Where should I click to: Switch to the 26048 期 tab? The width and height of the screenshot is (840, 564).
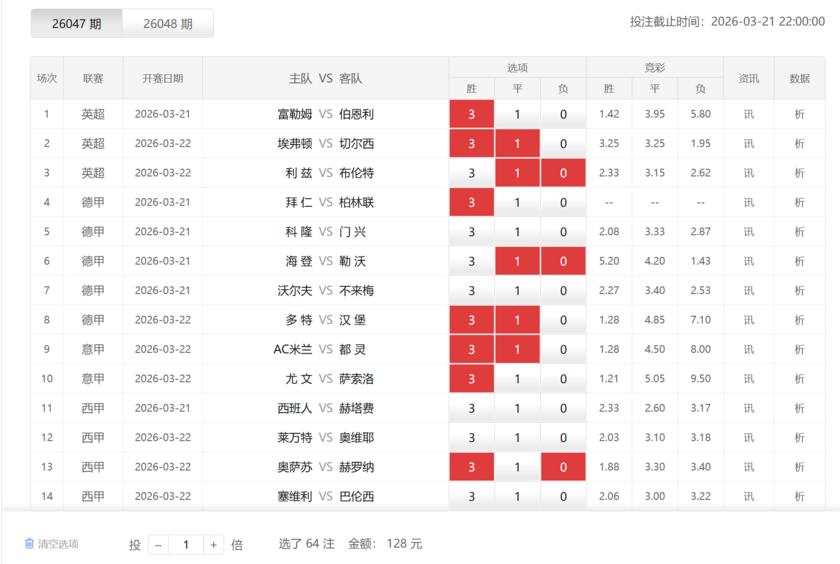click(x=168, y=24)
